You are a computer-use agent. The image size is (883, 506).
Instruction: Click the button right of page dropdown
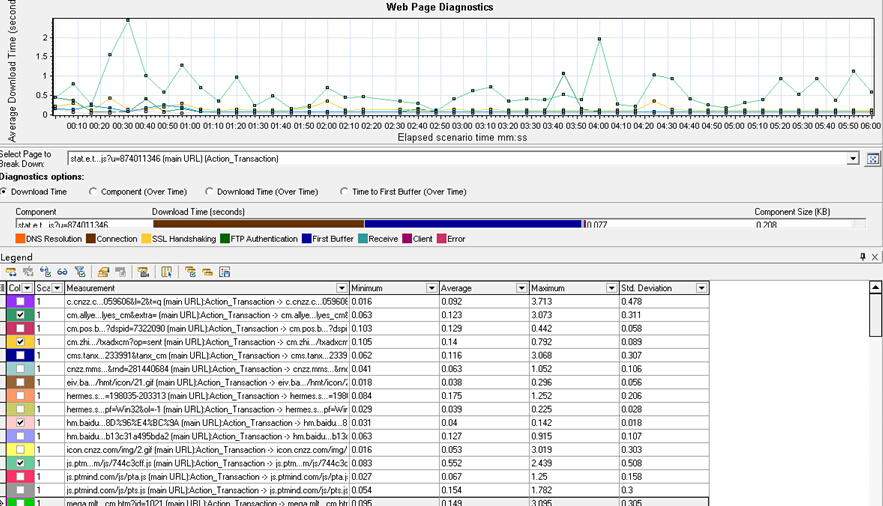pyautogui.click(x=872, y=158)
